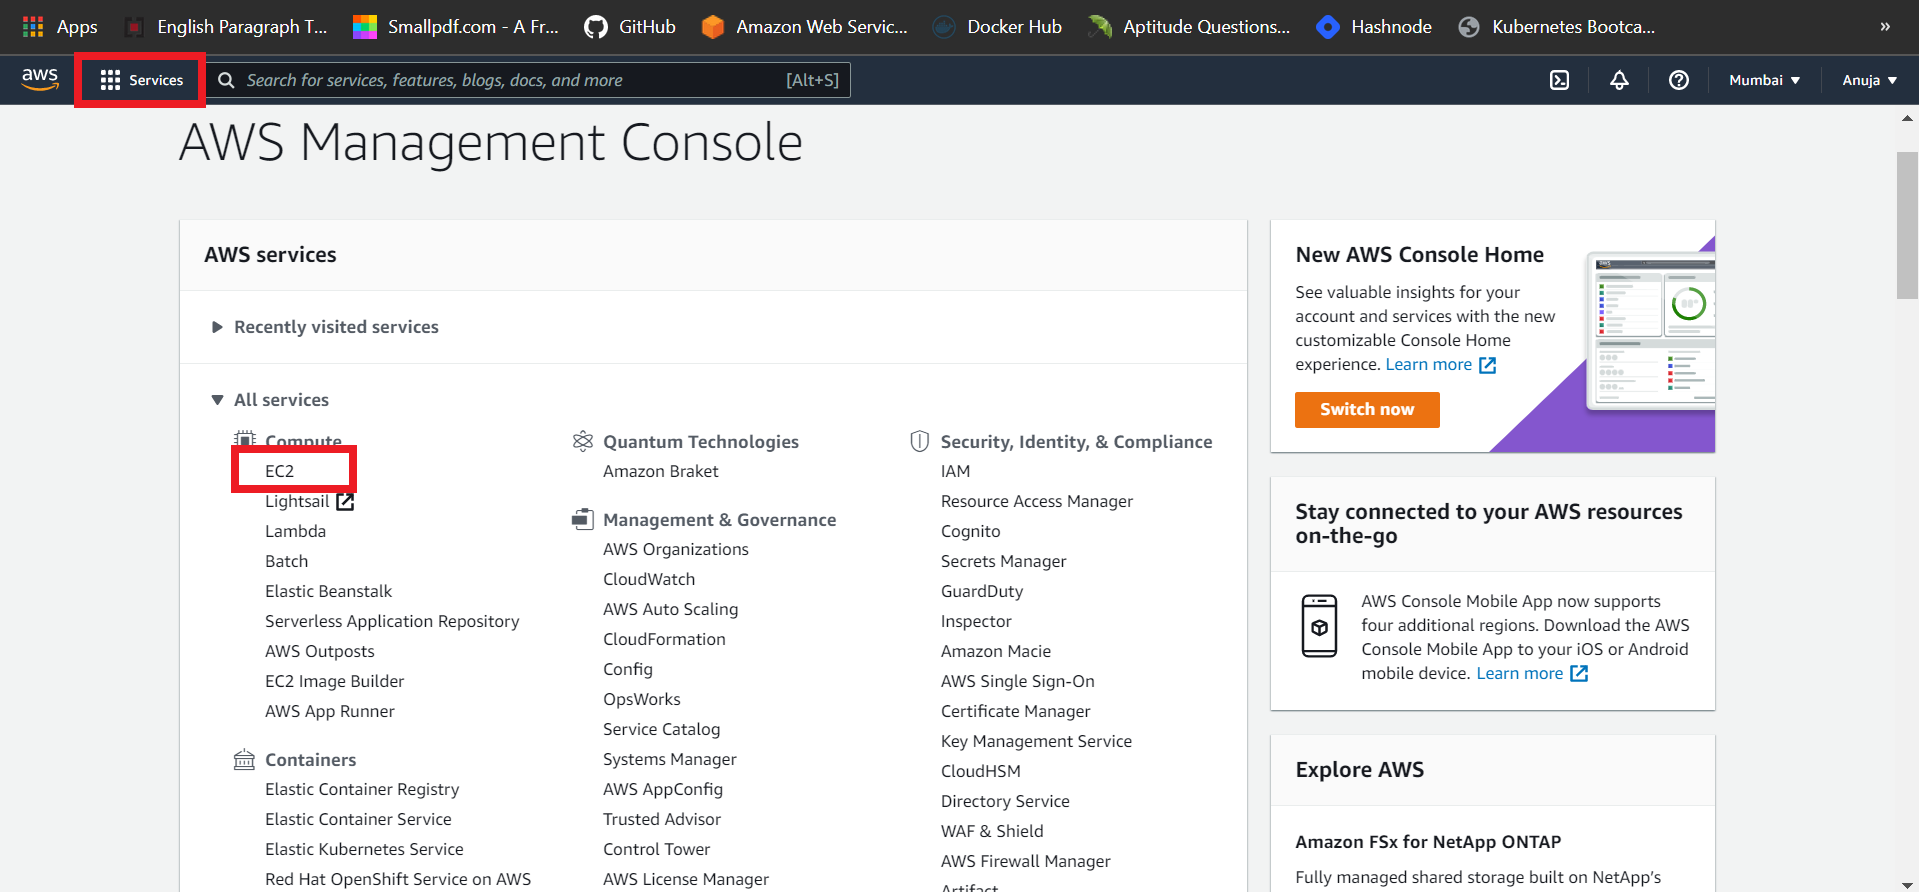Open the Kubernetes Bootcamp bookmark
1919x892 pixels.
(1557, 27)
